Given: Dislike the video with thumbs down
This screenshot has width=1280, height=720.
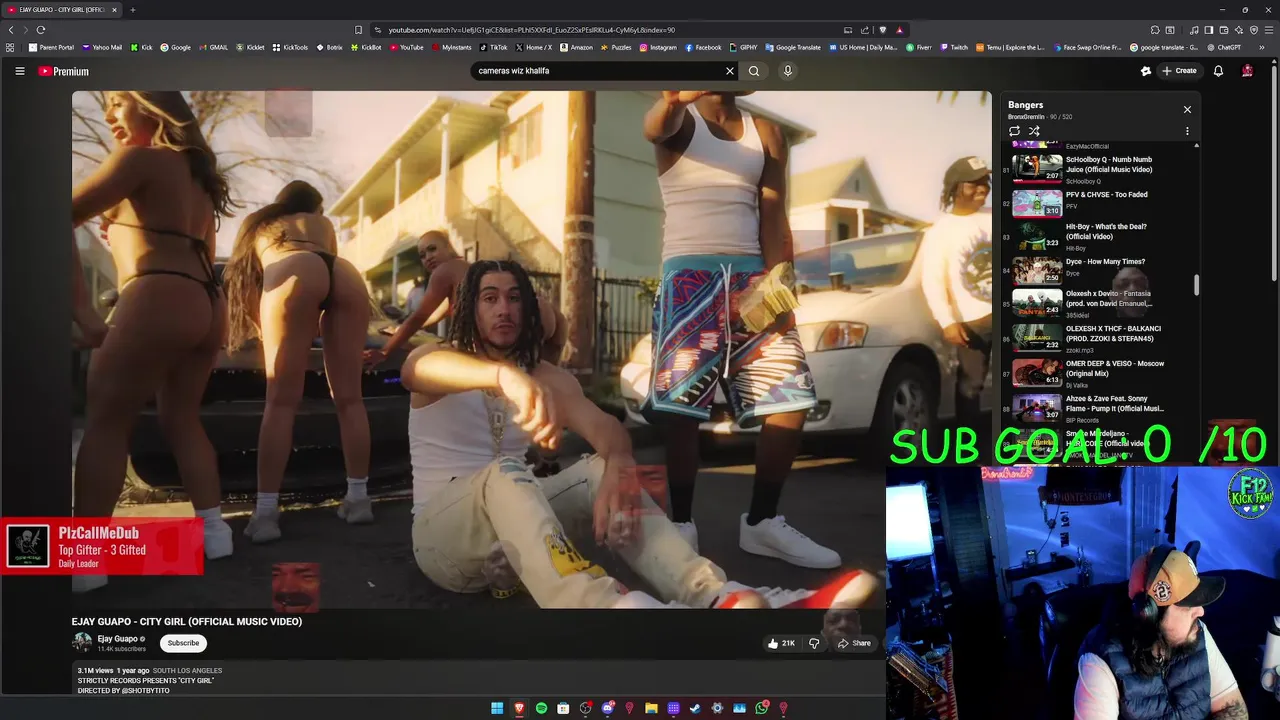Looking at the screenshot, I should point(814,643).
